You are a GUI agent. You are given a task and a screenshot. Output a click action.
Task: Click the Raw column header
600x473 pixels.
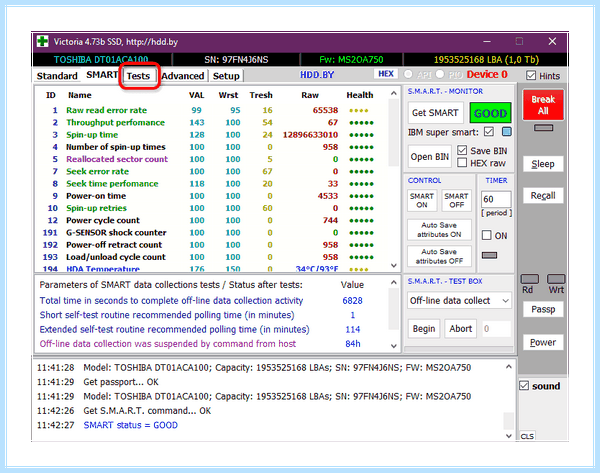coord(310,95)
